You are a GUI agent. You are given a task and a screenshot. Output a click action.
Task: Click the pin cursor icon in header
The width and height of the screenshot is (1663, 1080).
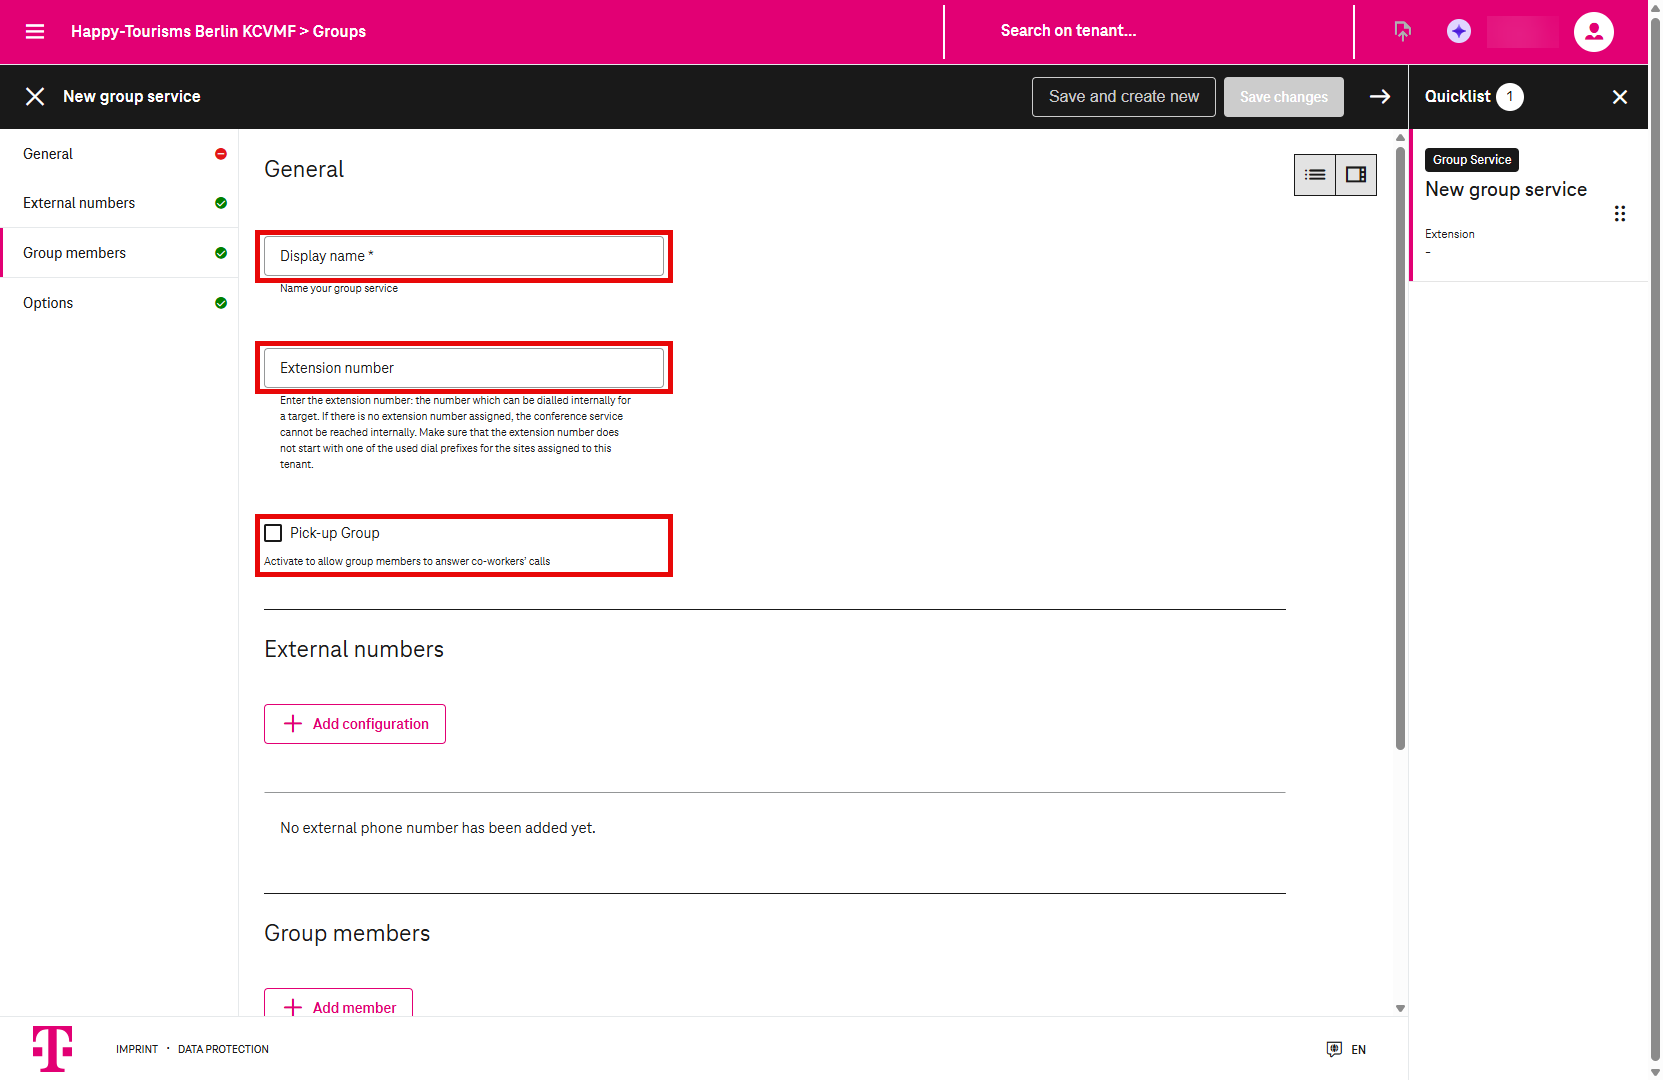(1403, 32)
